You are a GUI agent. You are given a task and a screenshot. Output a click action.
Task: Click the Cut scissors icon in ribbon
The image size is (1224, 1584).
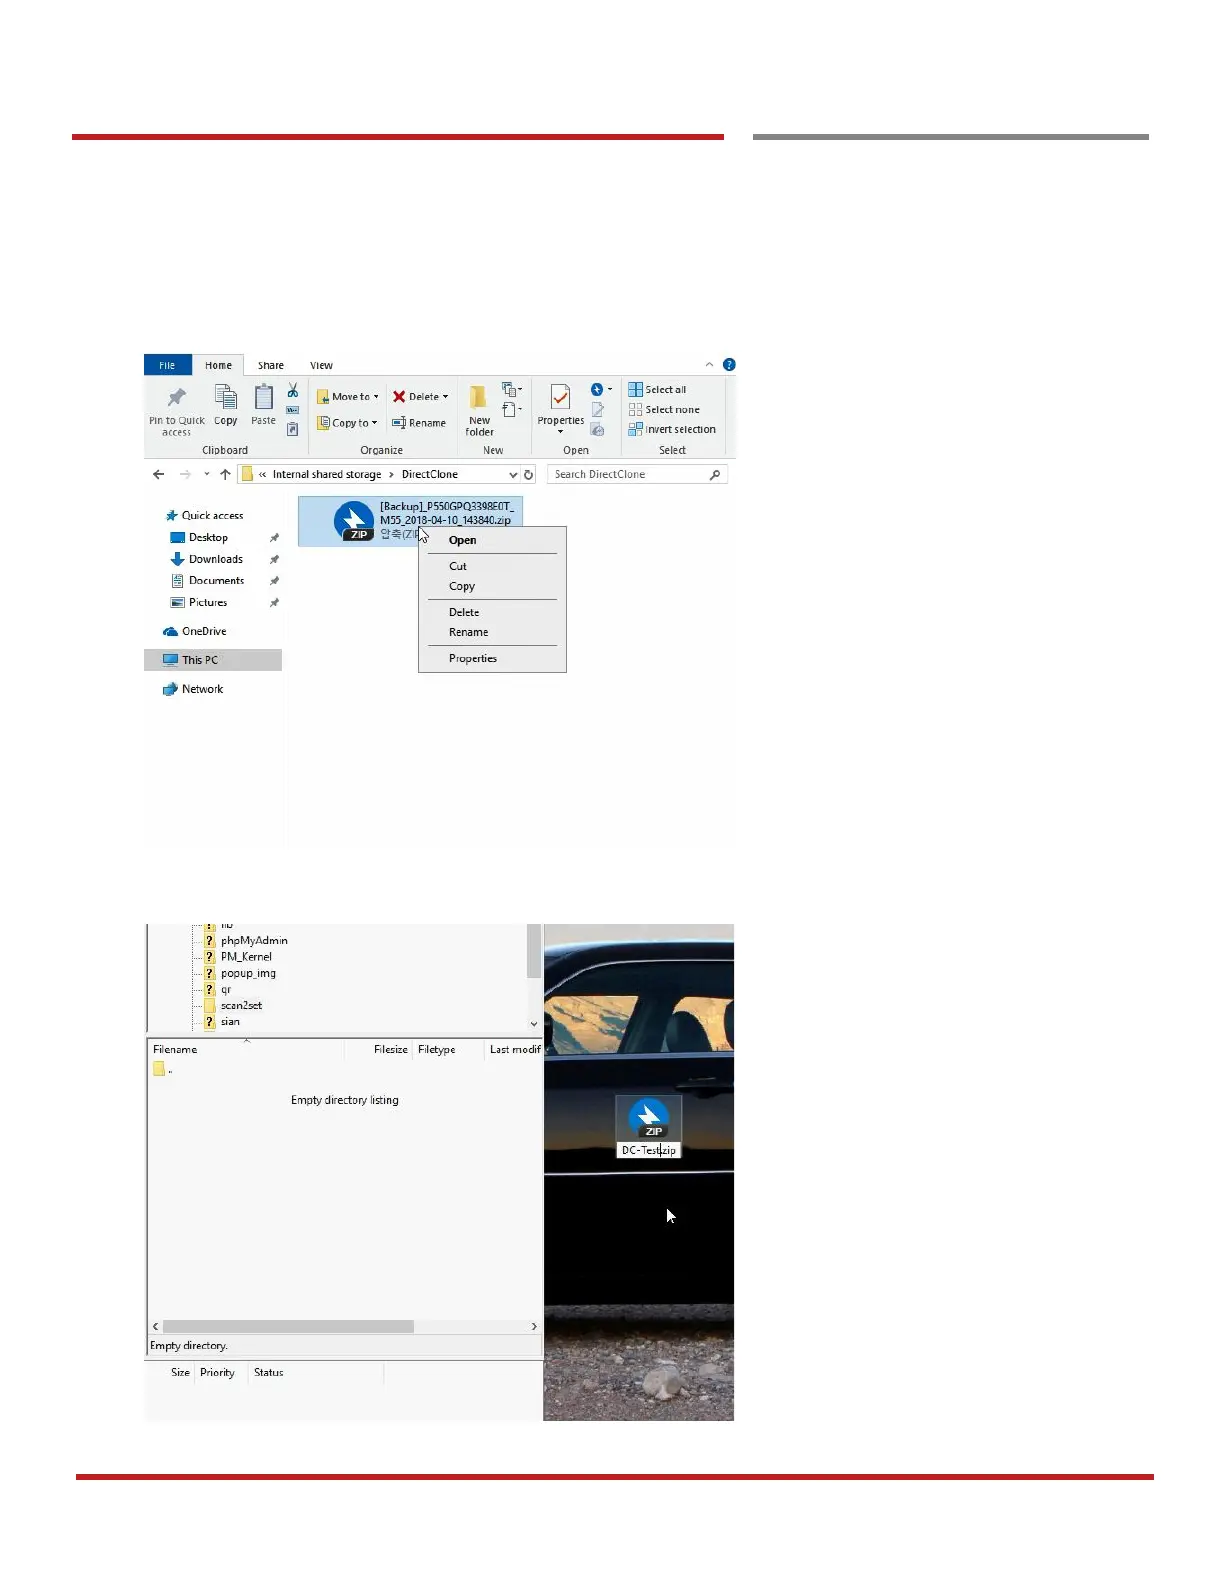click(x=293, y=390)
